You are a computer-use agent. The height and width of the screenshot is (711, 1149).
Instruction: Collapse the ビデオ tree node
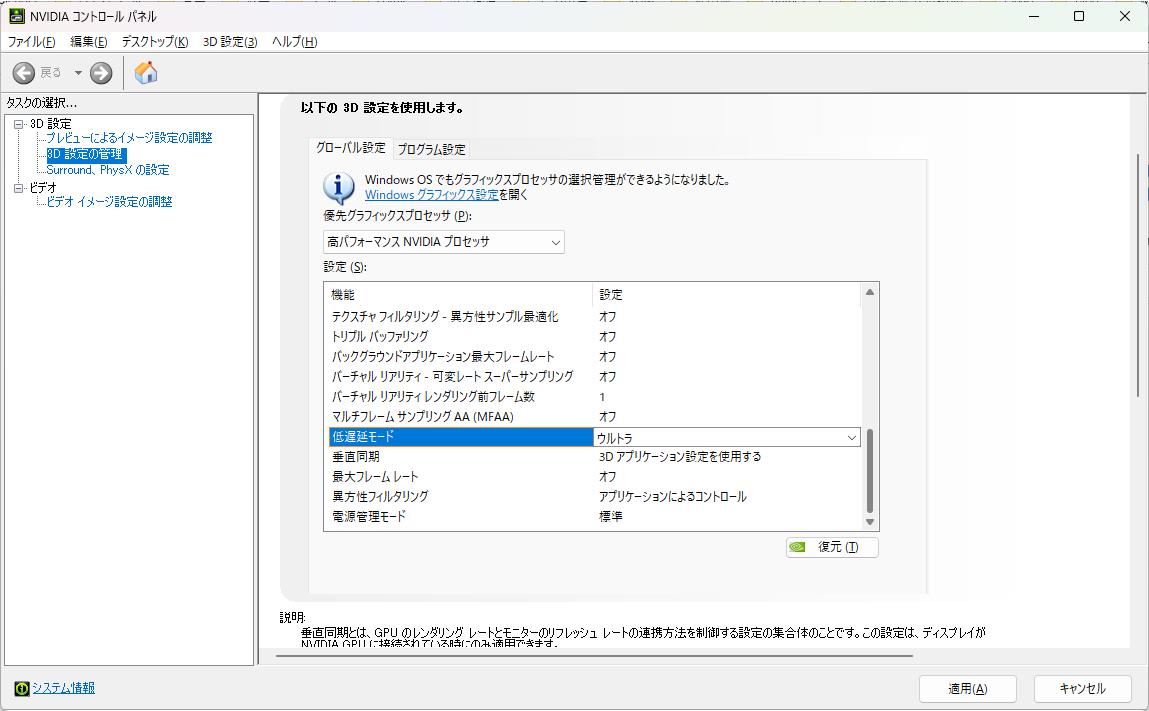pos(18,188)
